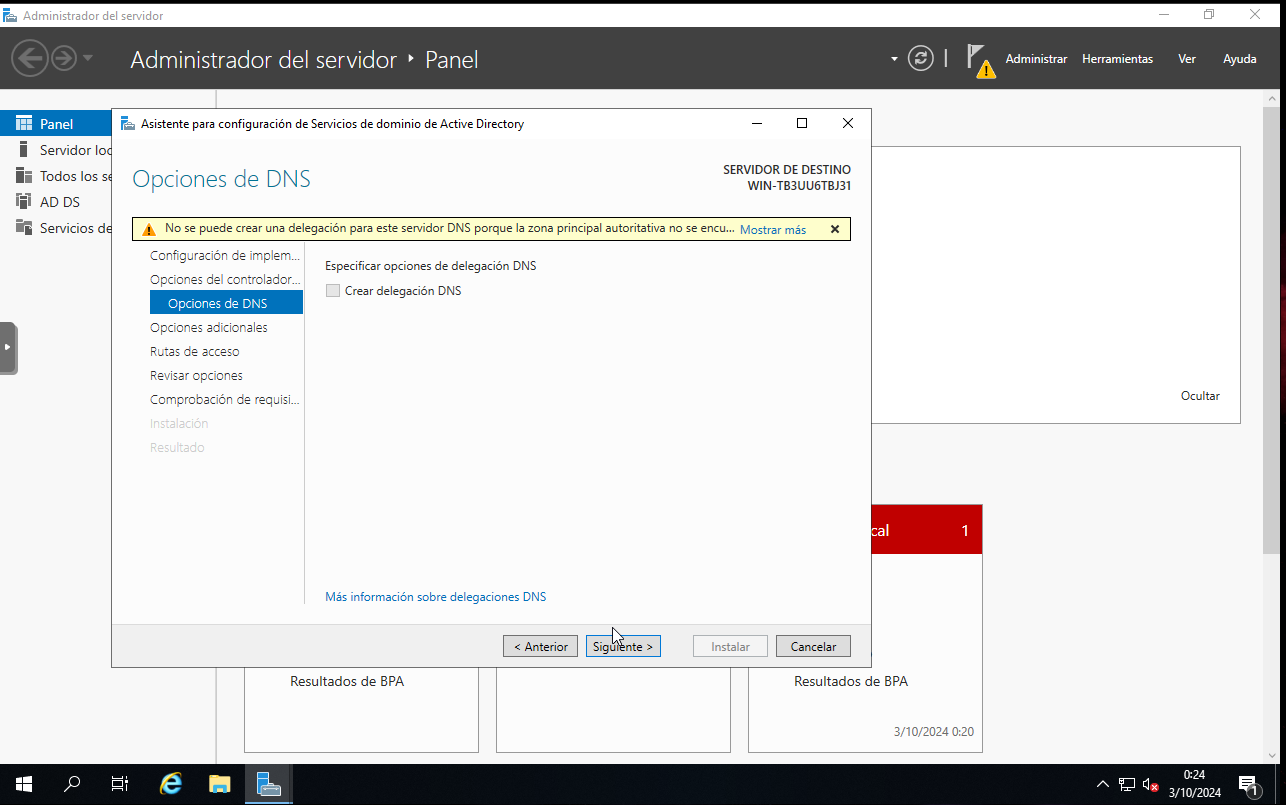Click the network icon in system tray
Image resolution: width=1286 pixels, height=805 pixels.
[1127, 785]
